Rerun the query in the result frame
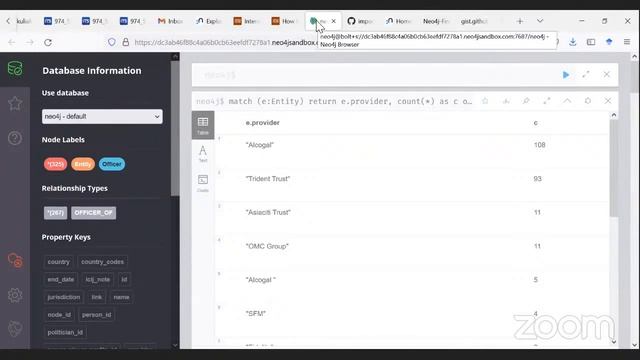 [x=588, y=101]
